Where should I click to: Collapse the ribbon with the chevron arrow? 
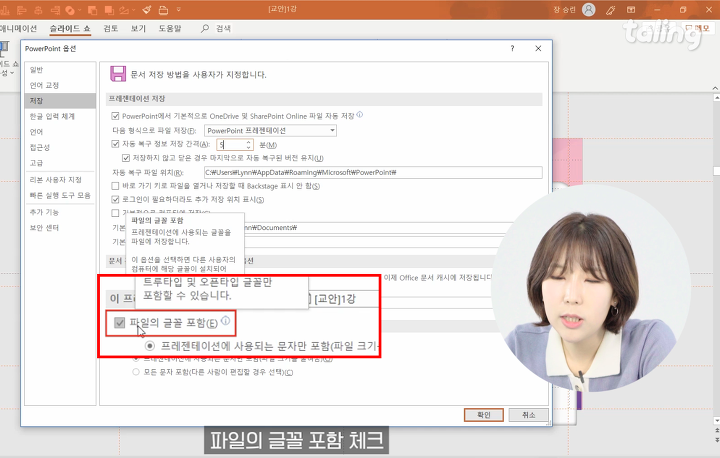pyautogui.click(x=715, y=87)
